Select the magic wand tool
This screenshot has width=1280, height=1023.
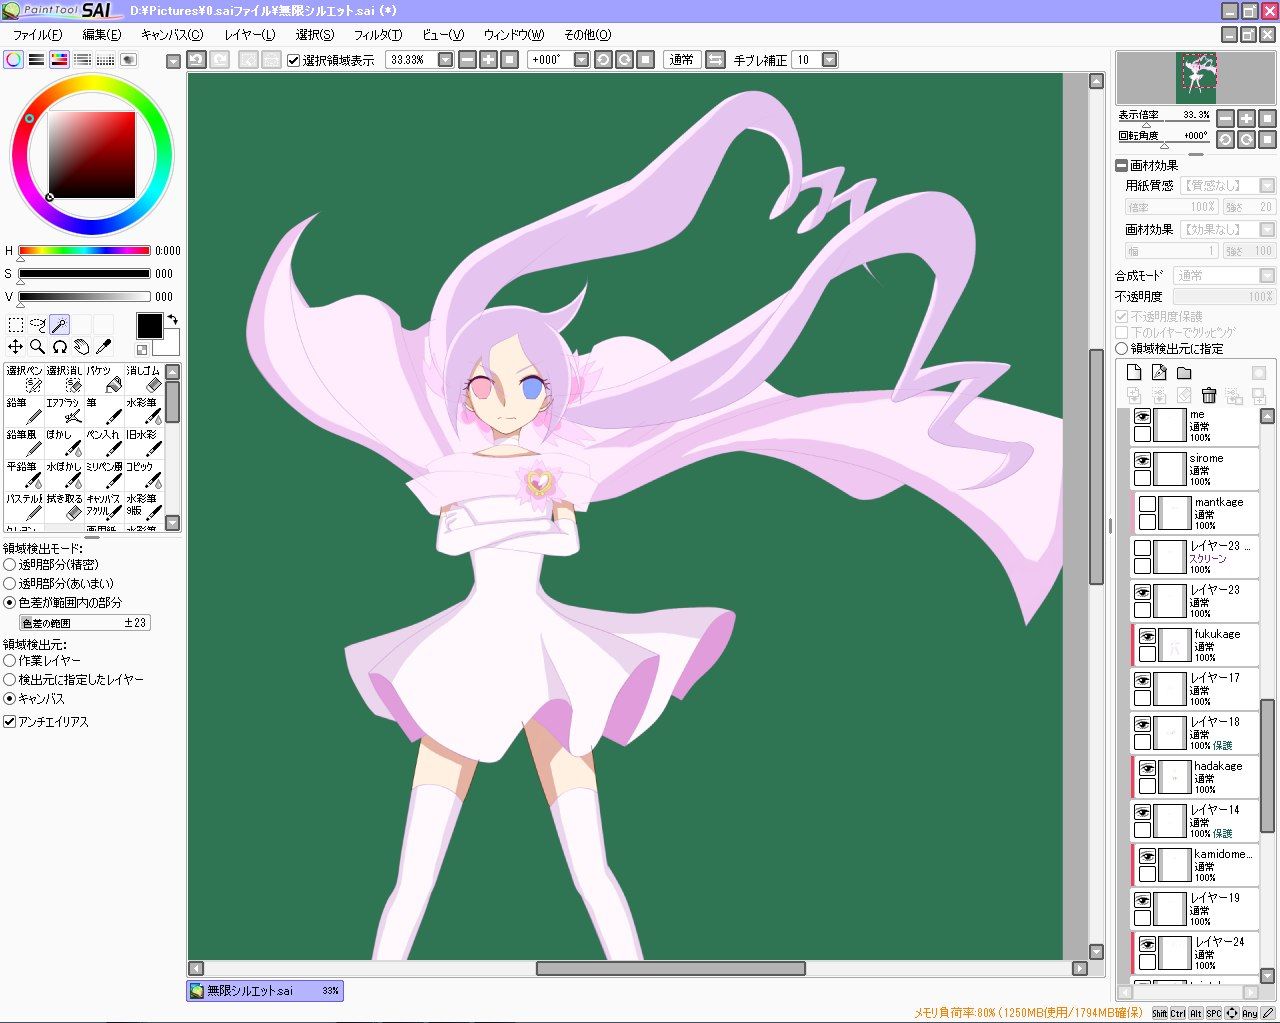[60, 325]
